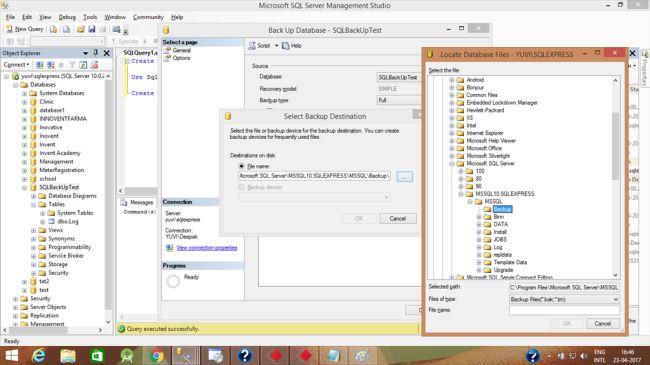
Task: Expand the DATA folder in Locate Database Files
Action: click(x=479, y=224)
